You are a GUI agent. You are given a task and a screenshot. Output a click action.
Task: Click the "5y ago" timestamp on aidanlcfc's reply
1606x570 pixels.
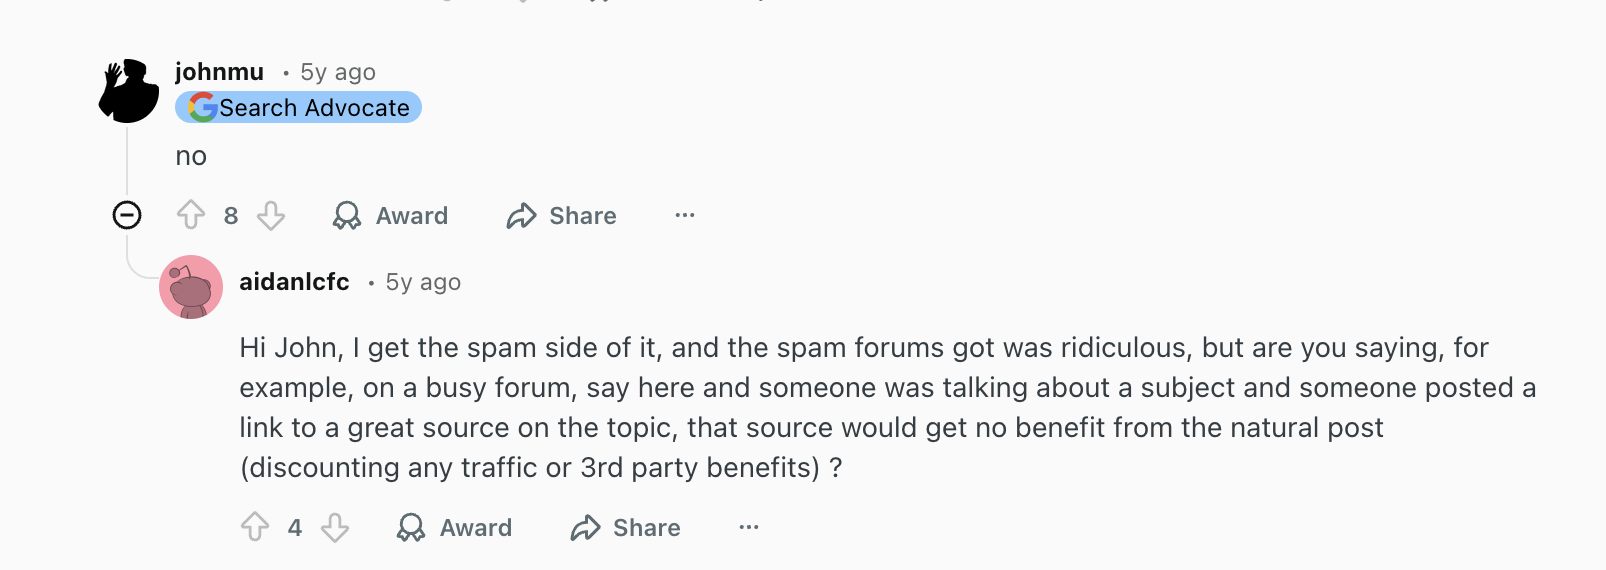[423, 282]
